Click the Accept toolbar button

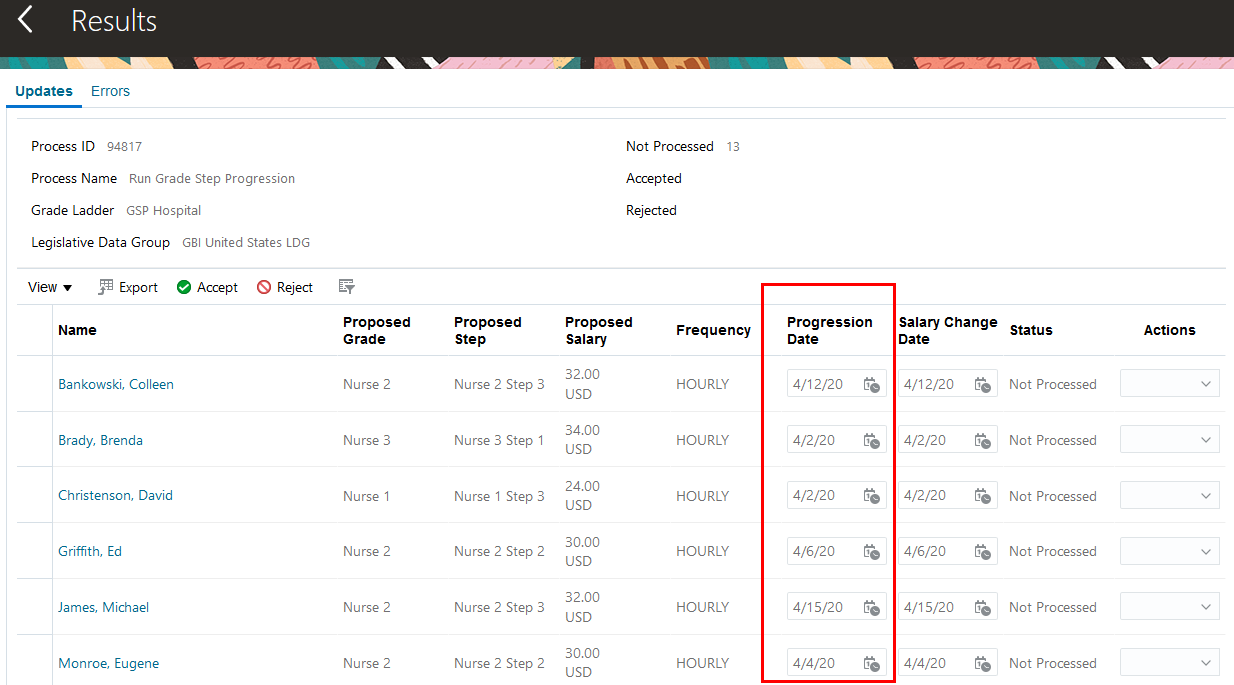click(x=207, y=287)
